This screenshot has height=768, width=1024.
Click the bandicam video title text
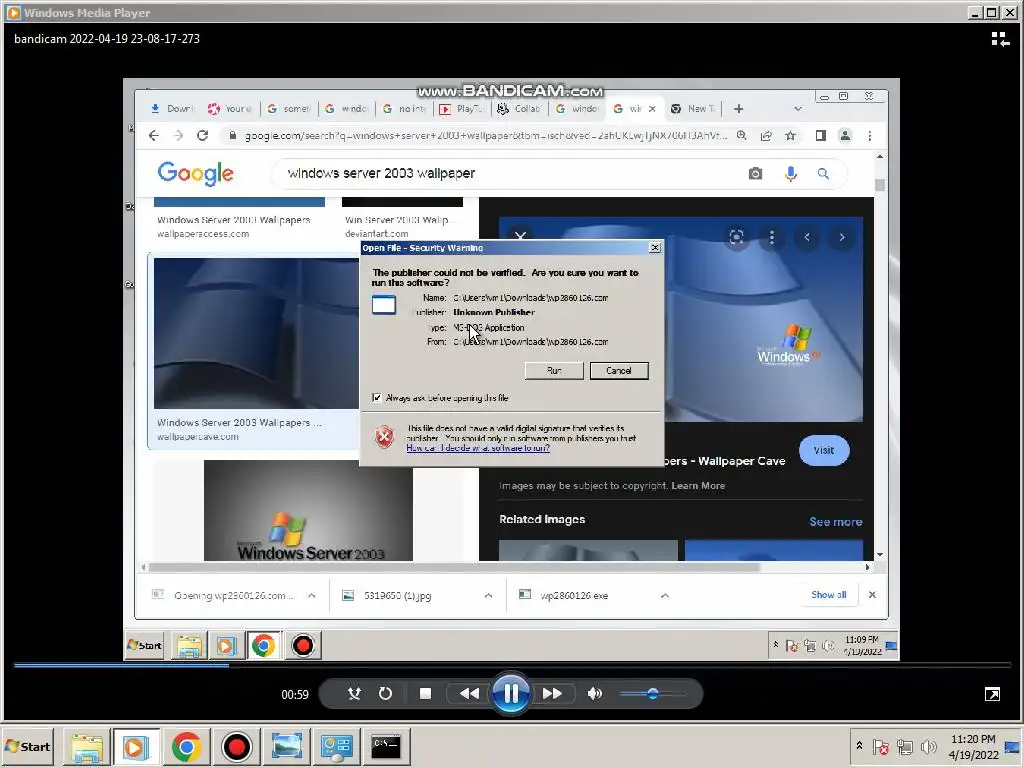click(x=107, y=39)
